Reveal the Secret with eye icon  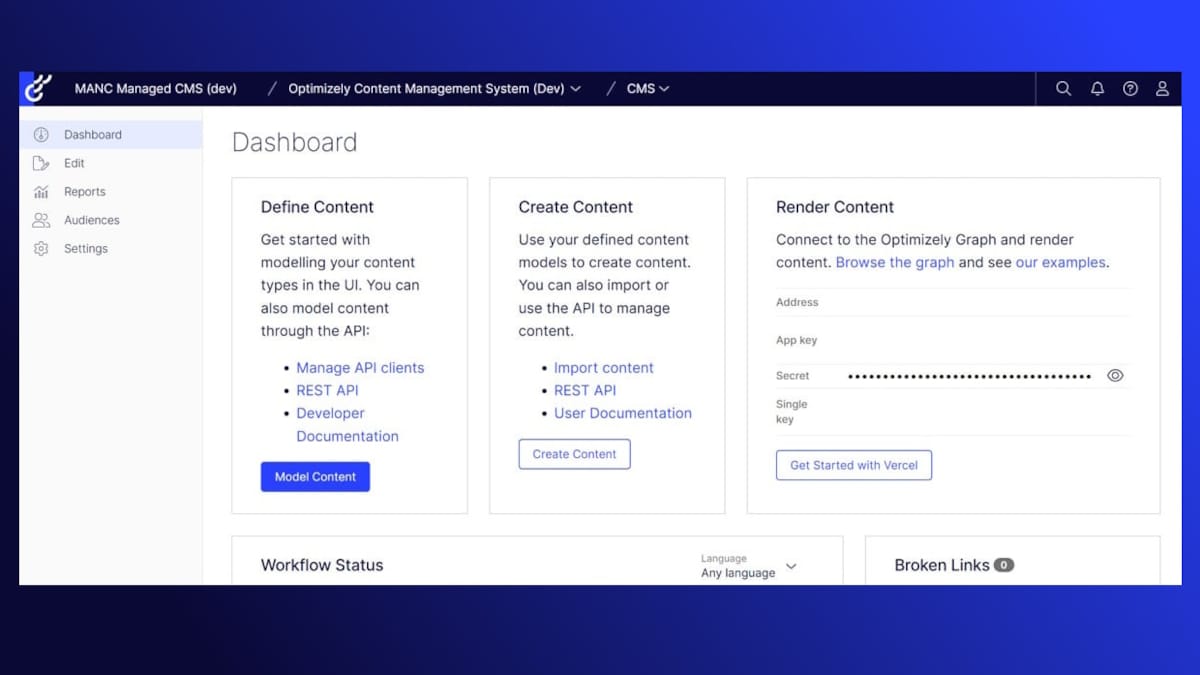click(x=1115, y=376)
